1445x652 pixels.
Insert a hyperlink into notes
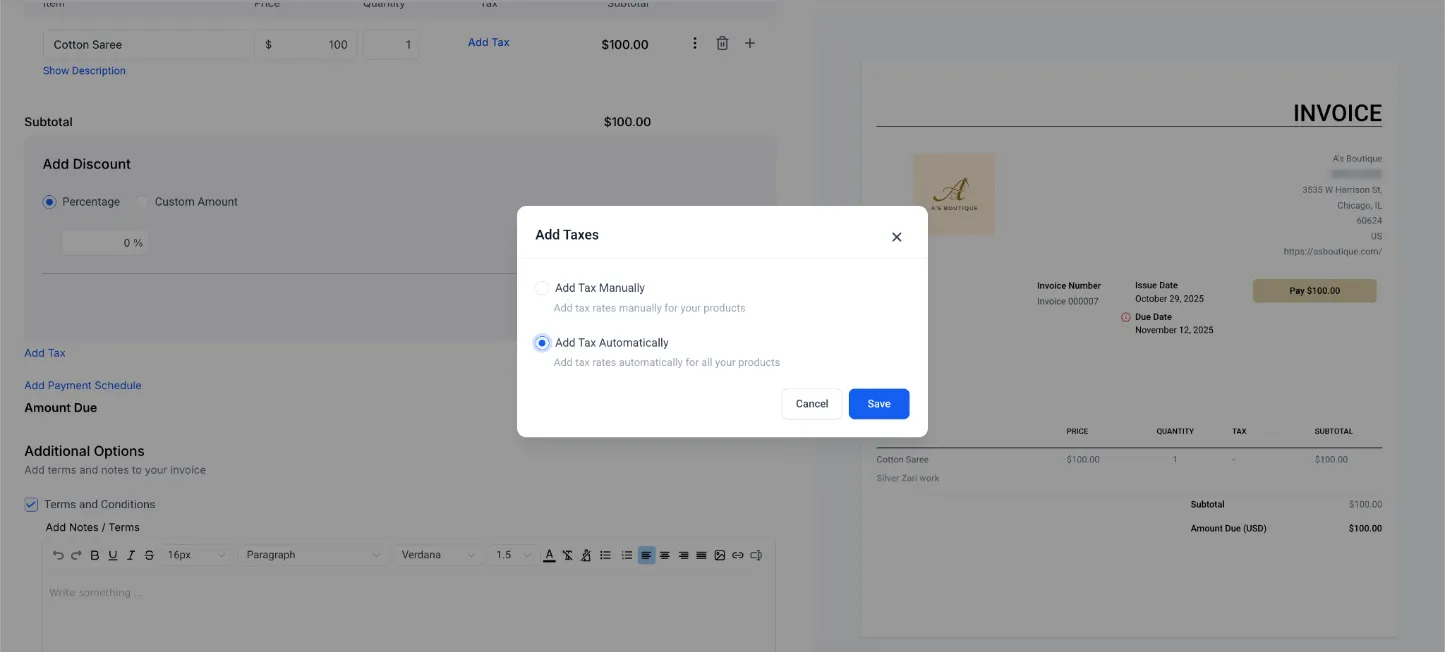[x=737, y=555]
